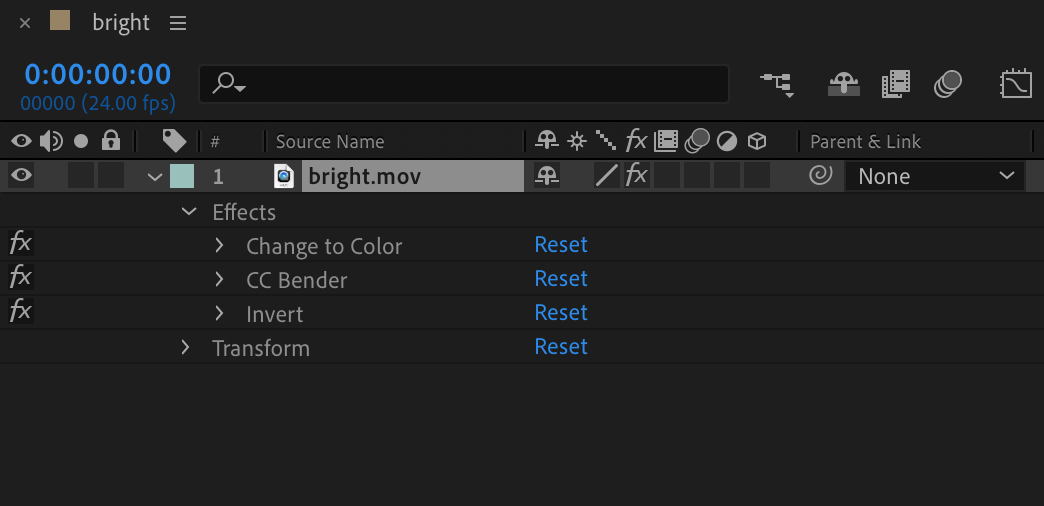The image size is (1044, 506).
Task: Turn off the CC Bender effect
Action: tap(20, 278)
